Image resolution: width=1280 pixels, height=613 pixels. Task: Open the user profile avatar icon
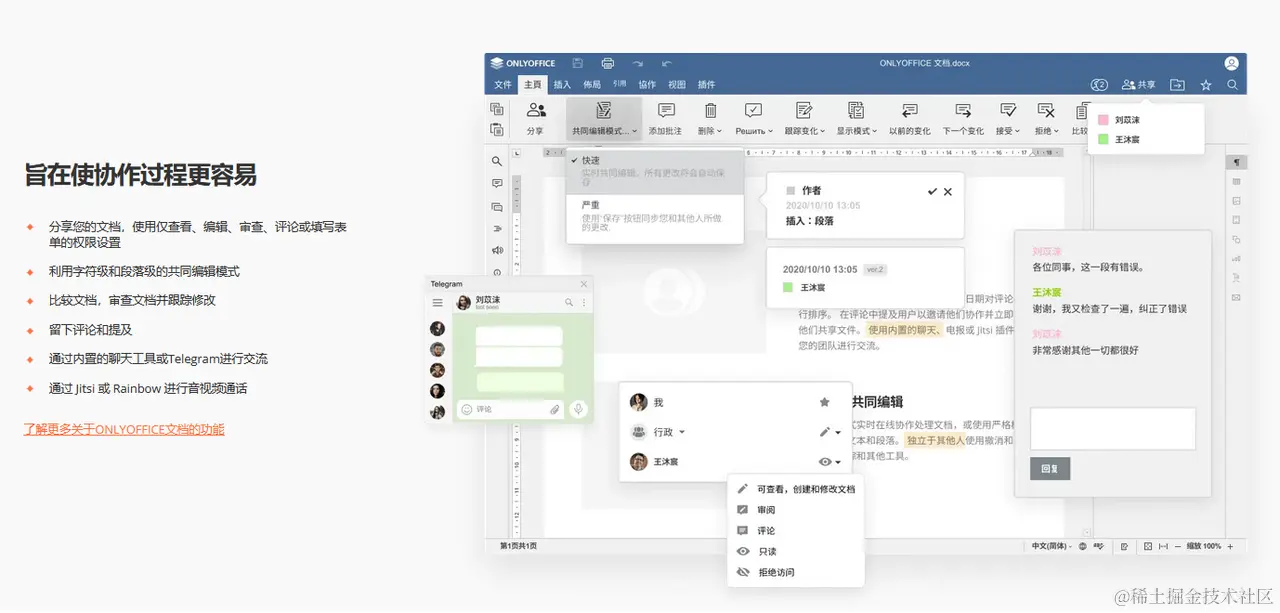[1232, 63]
